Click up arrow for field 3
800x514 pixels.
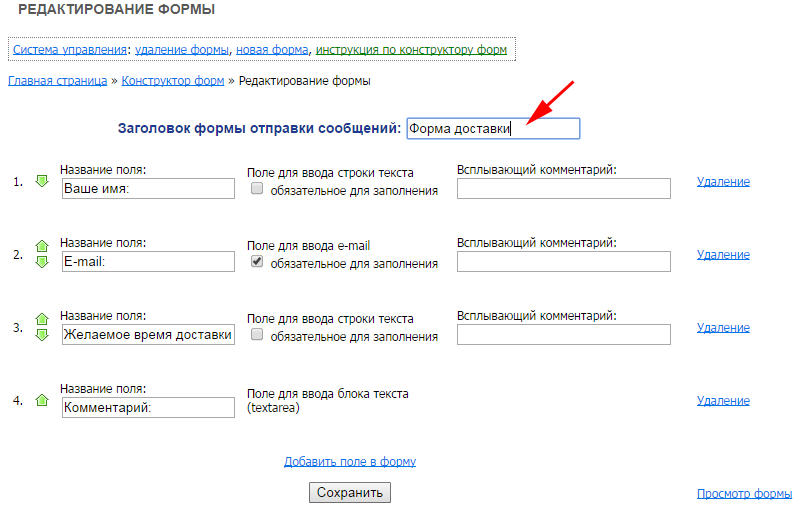coord(42,319)
